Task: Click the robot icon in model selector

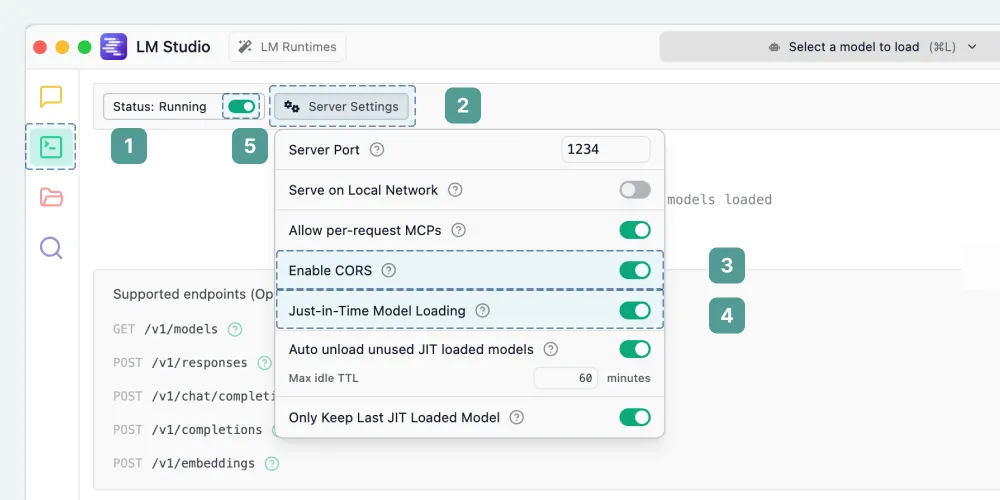Action: pyautogui.click(x=774, y=47)
